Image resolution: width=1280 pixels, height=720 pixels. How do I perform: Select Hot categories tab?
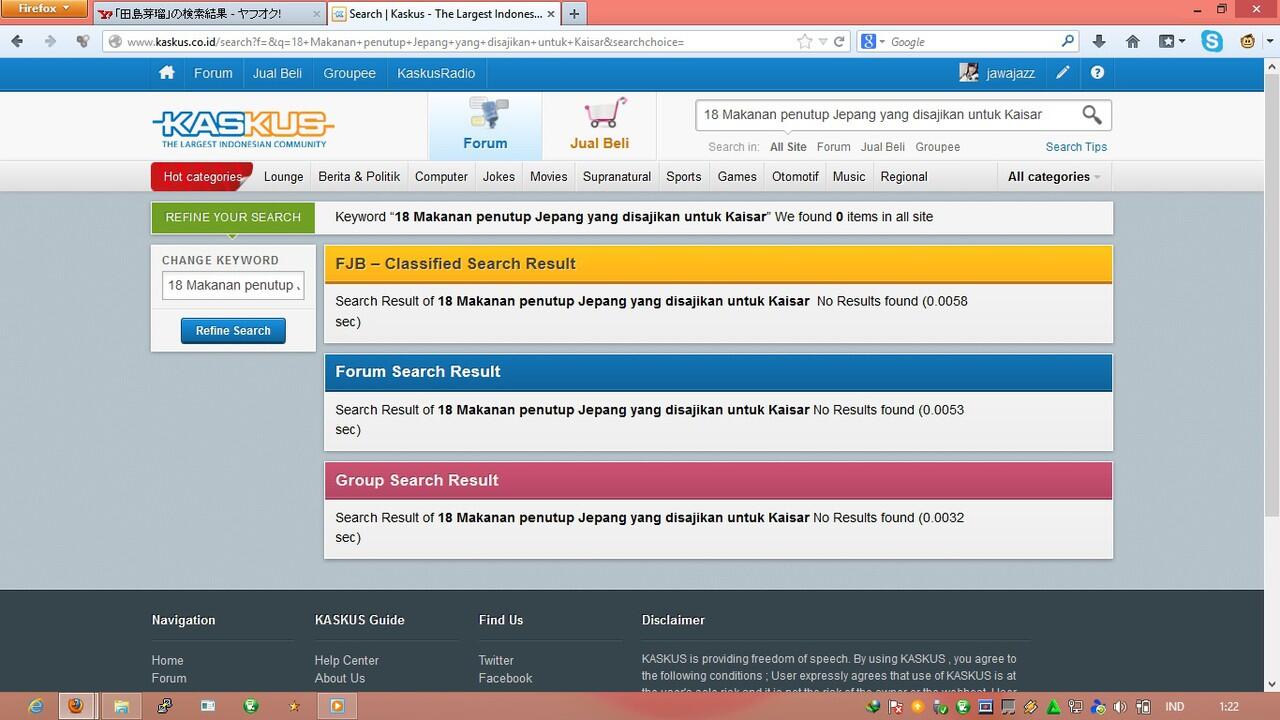(202, 177)
